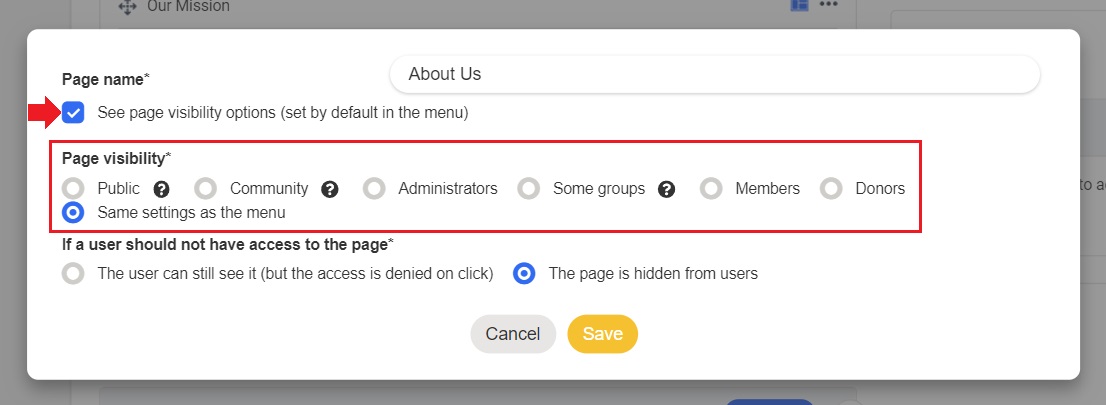Image resolution: width=1106 pixels, height=405 pixels.
Task: Choose Community as page visibility
Action: (x=205, y=188)
